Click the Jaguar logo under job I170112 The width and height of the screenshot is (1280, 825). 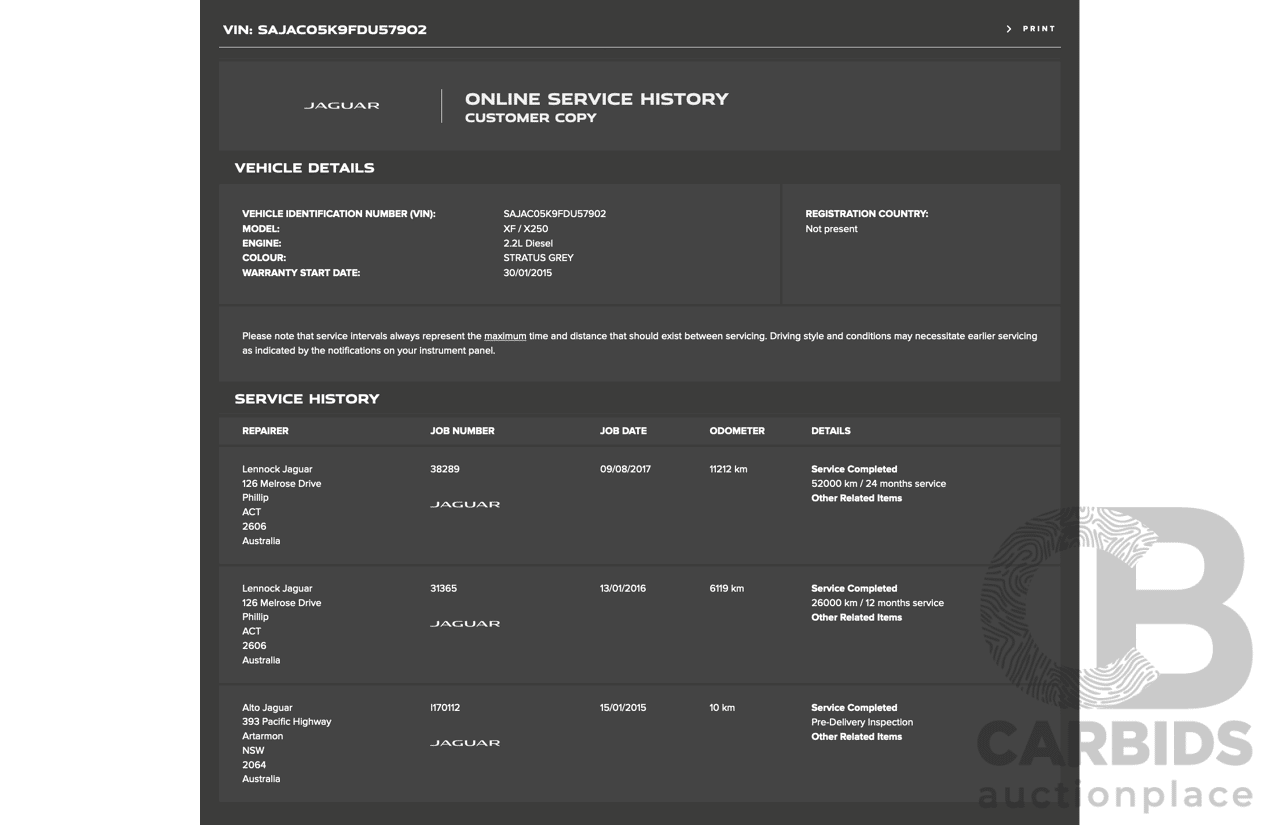tap(465, 743)
